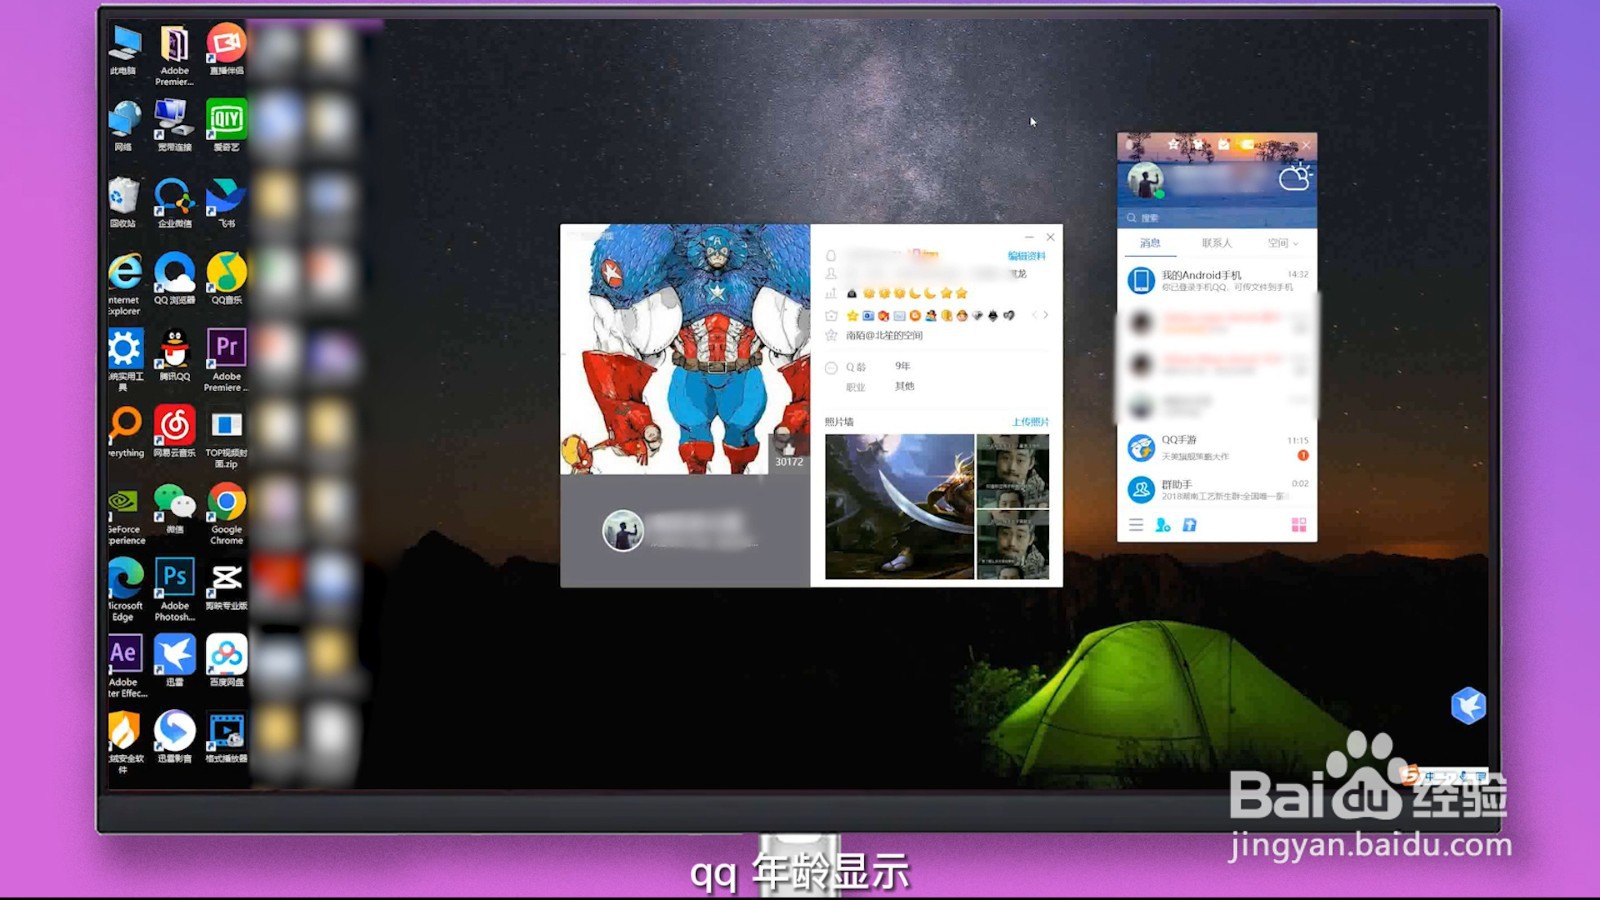The width and height of the screenshot is (1600, 900).
Task: Open the 网络 desktop icon
Action: tap(124, 126)
